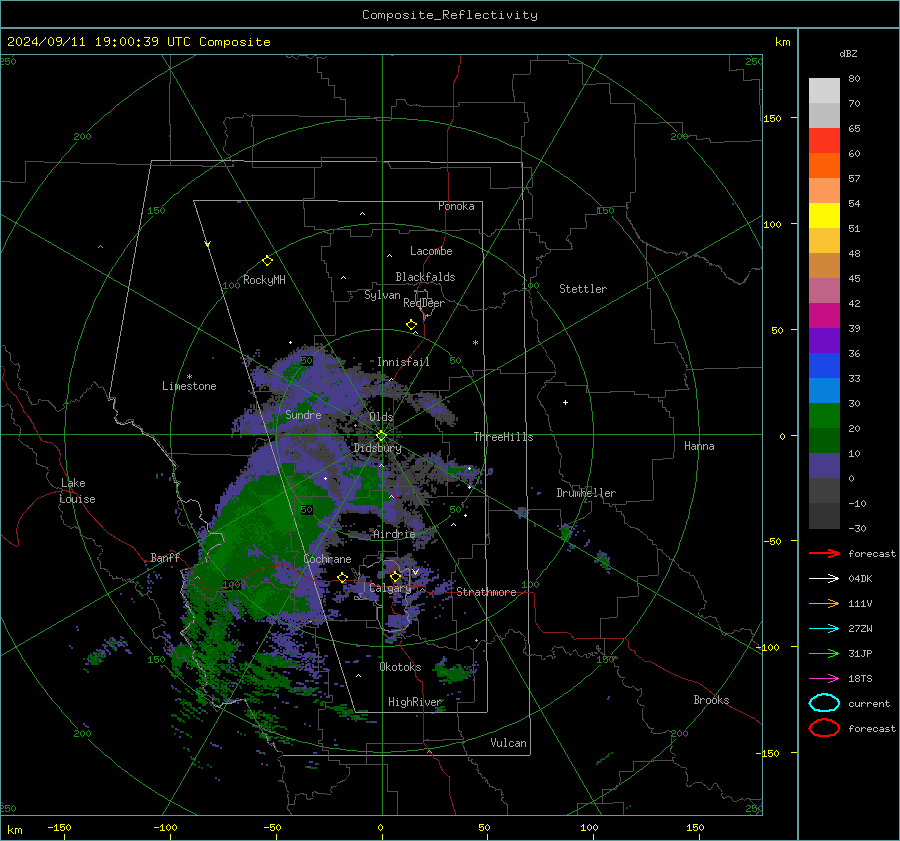Click the asterisk marker above Limestone
Screen dimensions: 900x841
189,377
